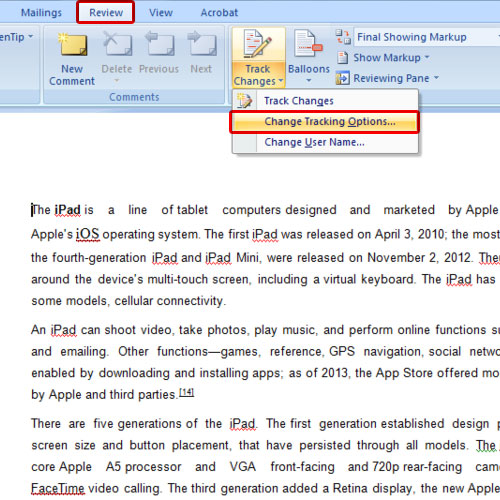Choose Change Tracking Options menu item
Screen dimensions: 500x500
324,122
